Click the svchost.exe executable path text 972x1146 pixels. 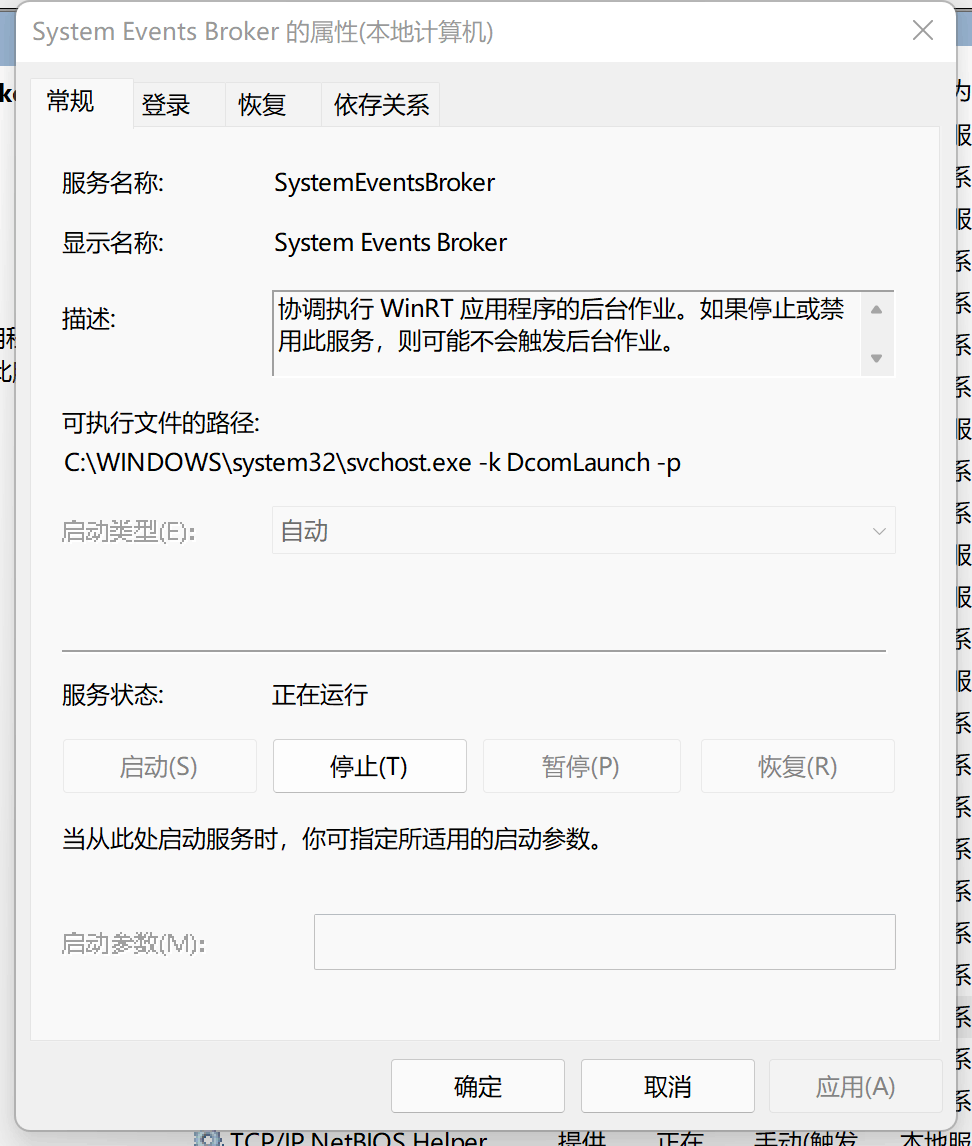[x=372, y=463]
